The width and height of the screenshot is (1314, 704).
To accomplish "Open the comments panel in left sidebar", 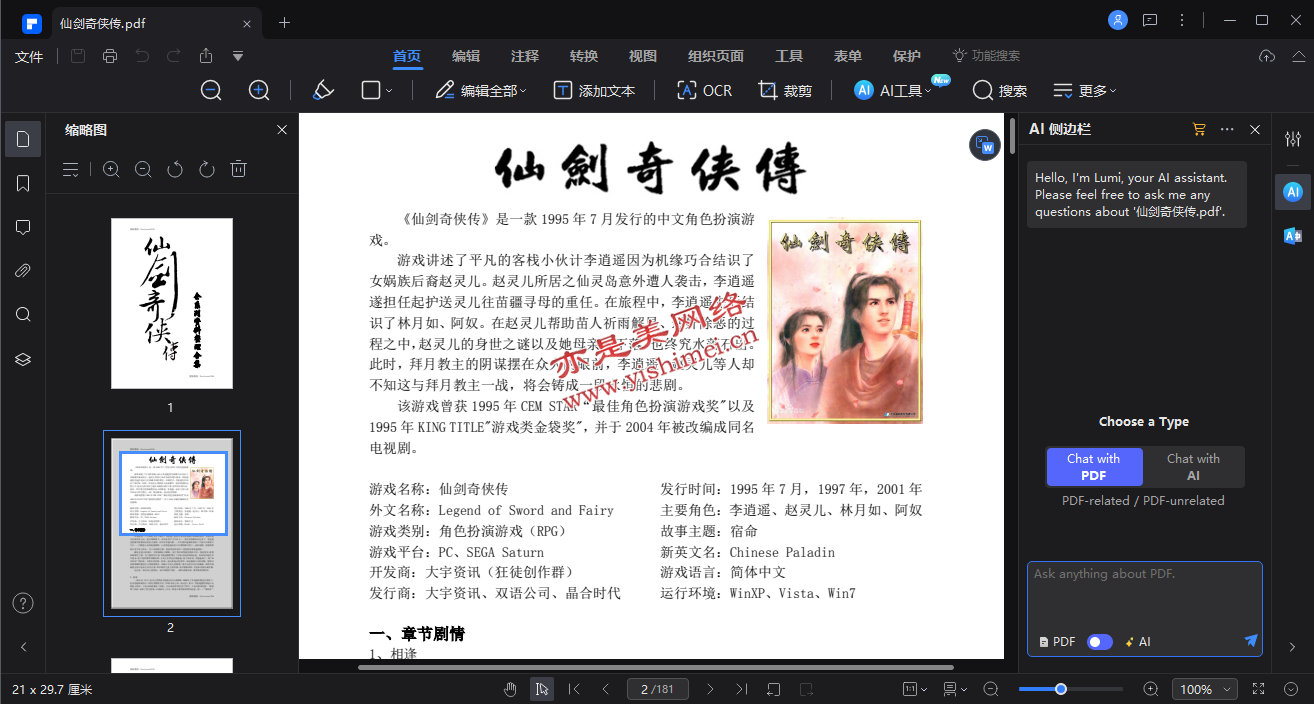I will coord(23,227).
